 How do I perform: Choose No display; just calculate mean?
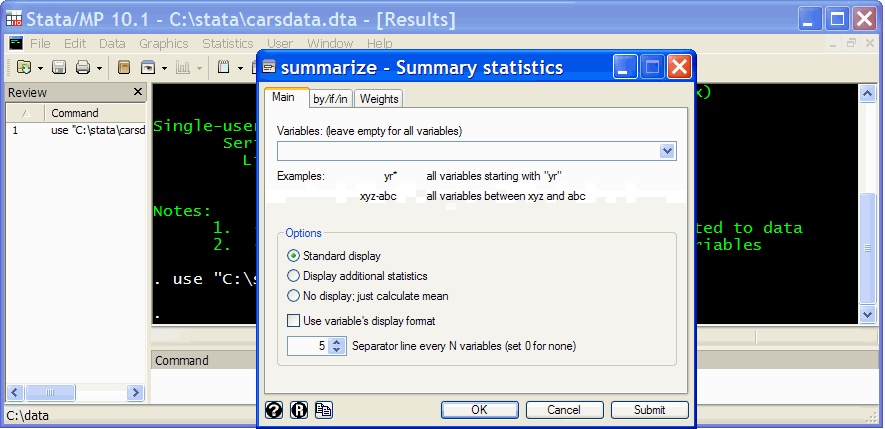(x=294, y=296)
